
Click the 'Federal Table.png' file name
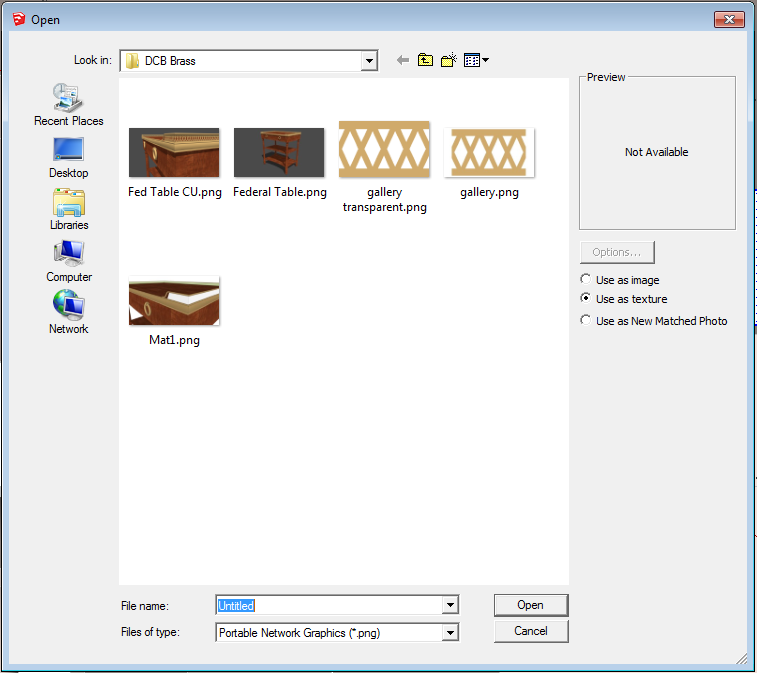click(x=280, y=192)
